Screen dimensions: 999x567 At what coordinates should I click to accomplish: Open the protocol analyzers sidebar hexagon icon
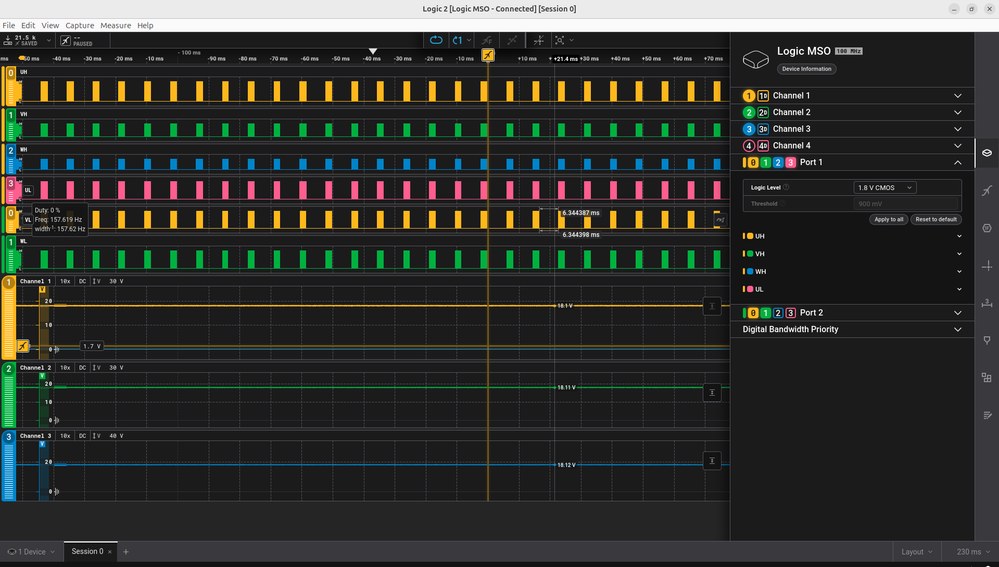[986, 228]
